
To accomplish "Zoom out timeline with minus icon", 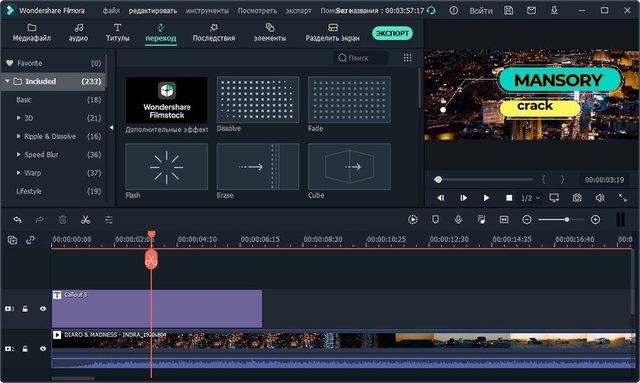I will click(x=527, y=220).
